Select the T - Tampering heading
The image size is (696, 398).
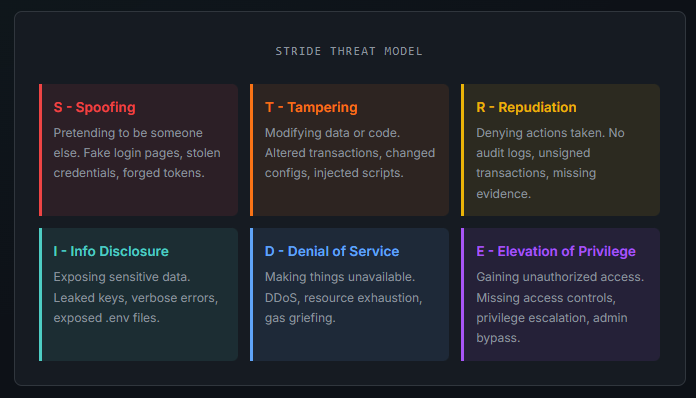(311, 107)
